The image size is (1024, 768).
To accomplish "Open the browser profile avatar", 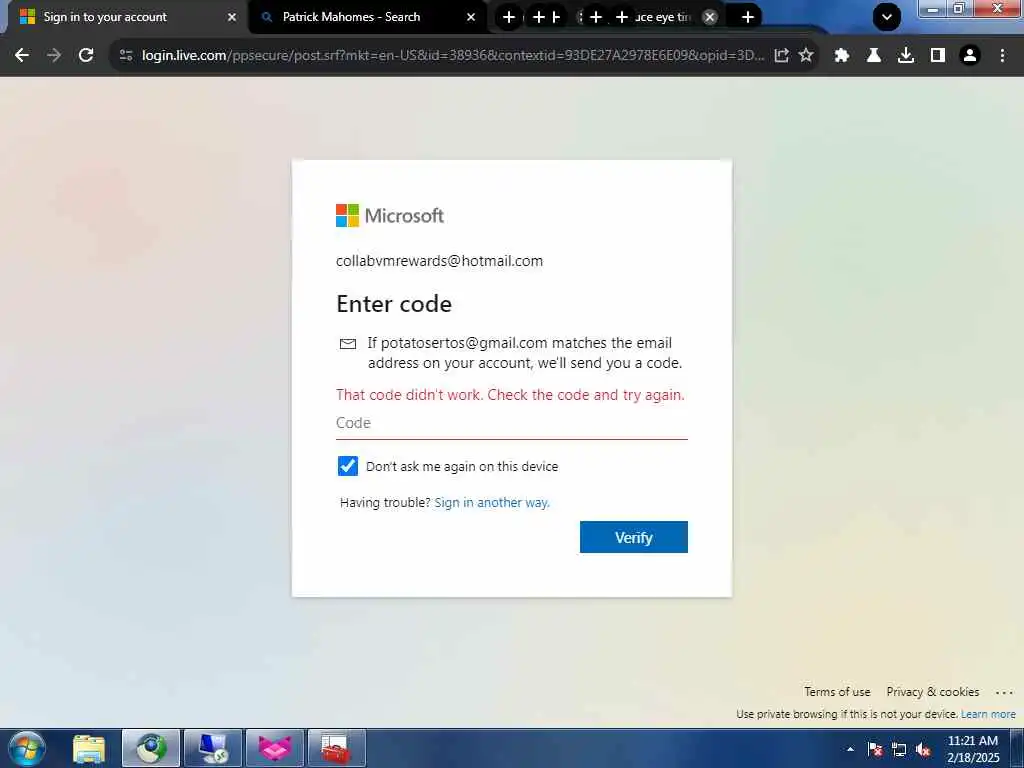I will (x=970, y=56).
